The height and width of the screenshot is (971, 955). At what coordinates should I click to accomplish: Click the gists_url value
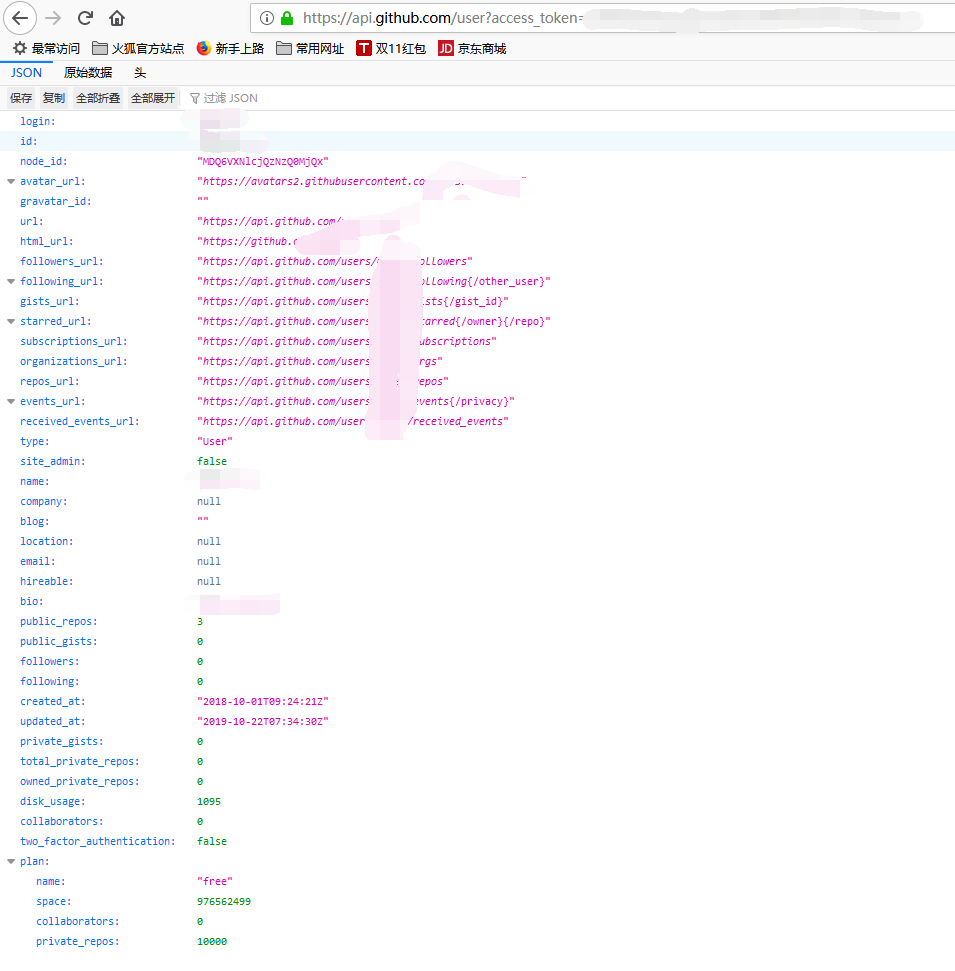352,302
